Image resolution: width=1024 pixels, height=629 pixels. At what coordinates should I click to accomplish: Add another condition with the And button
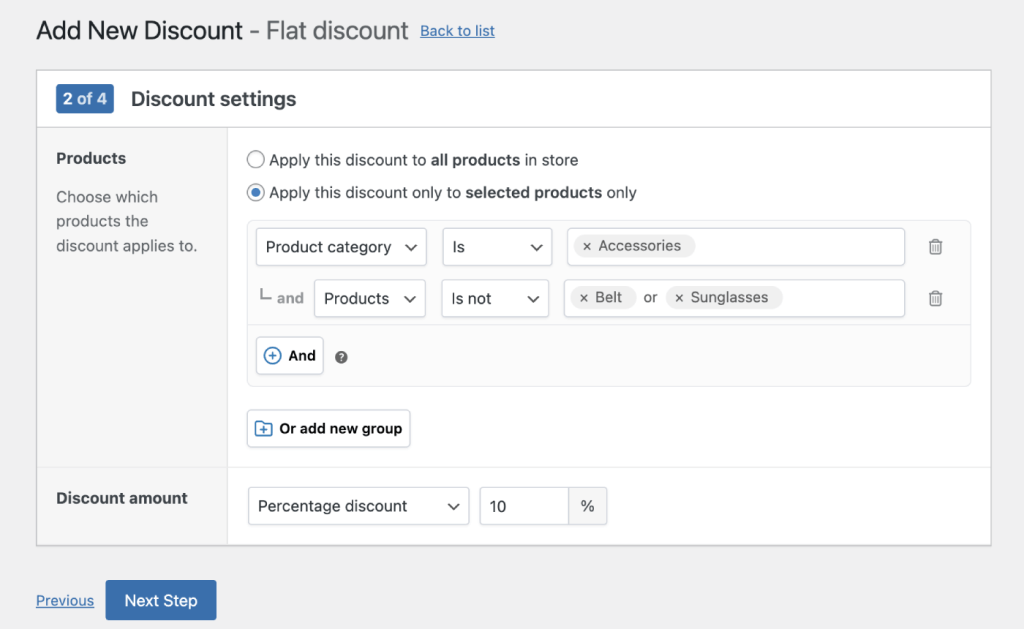pyautogui.click(x=289, y=355)
